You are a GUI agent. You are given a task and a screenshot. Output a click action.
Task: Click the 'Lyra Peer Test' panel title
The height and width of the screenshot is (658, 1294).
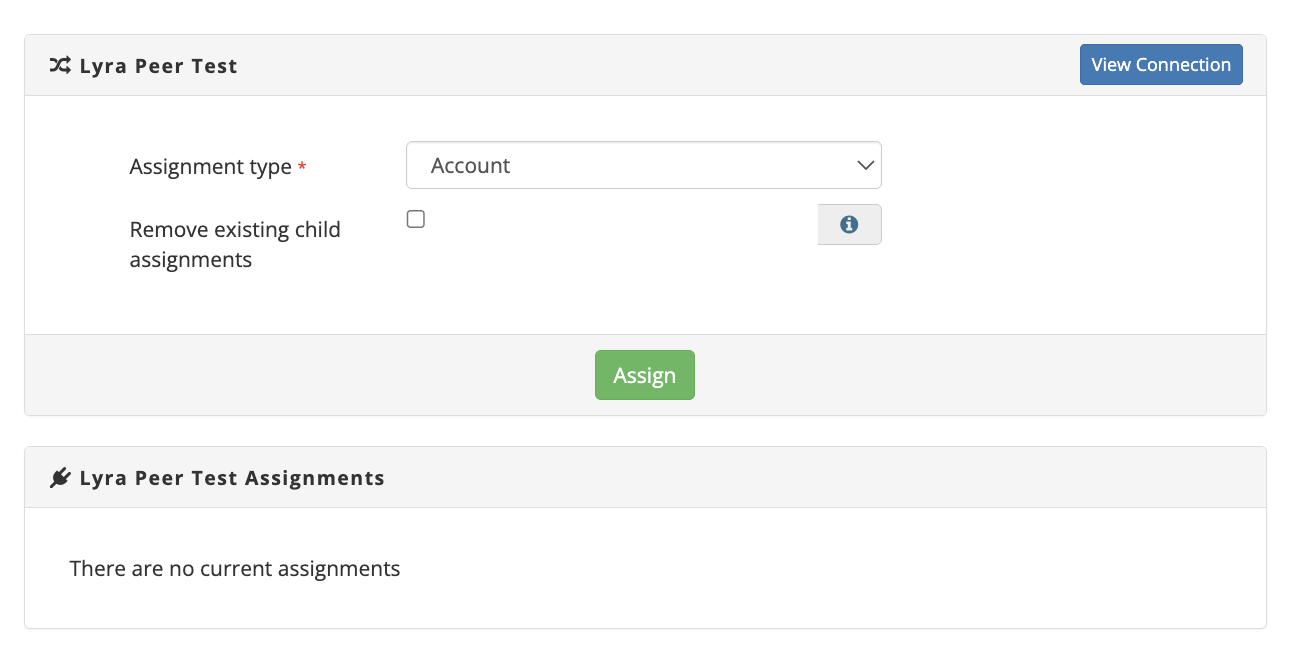coord(158,67)
